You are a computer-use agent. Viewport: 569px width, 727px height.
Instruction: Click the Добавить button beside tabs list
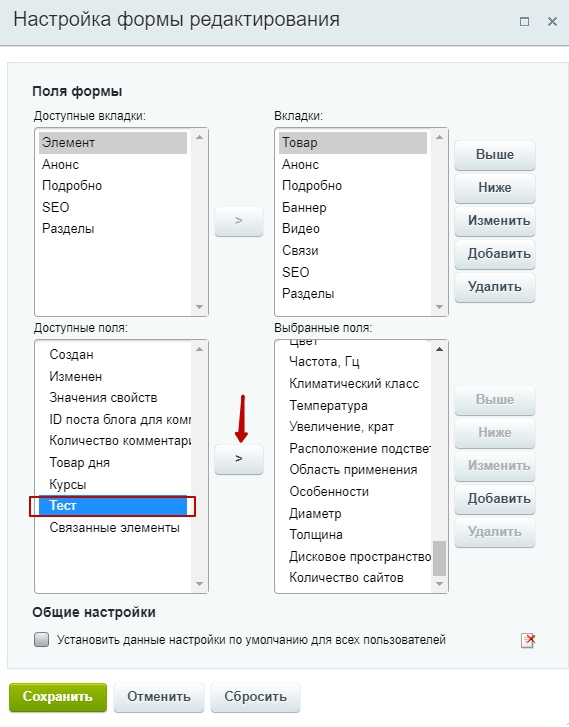(x=495, y=254)
